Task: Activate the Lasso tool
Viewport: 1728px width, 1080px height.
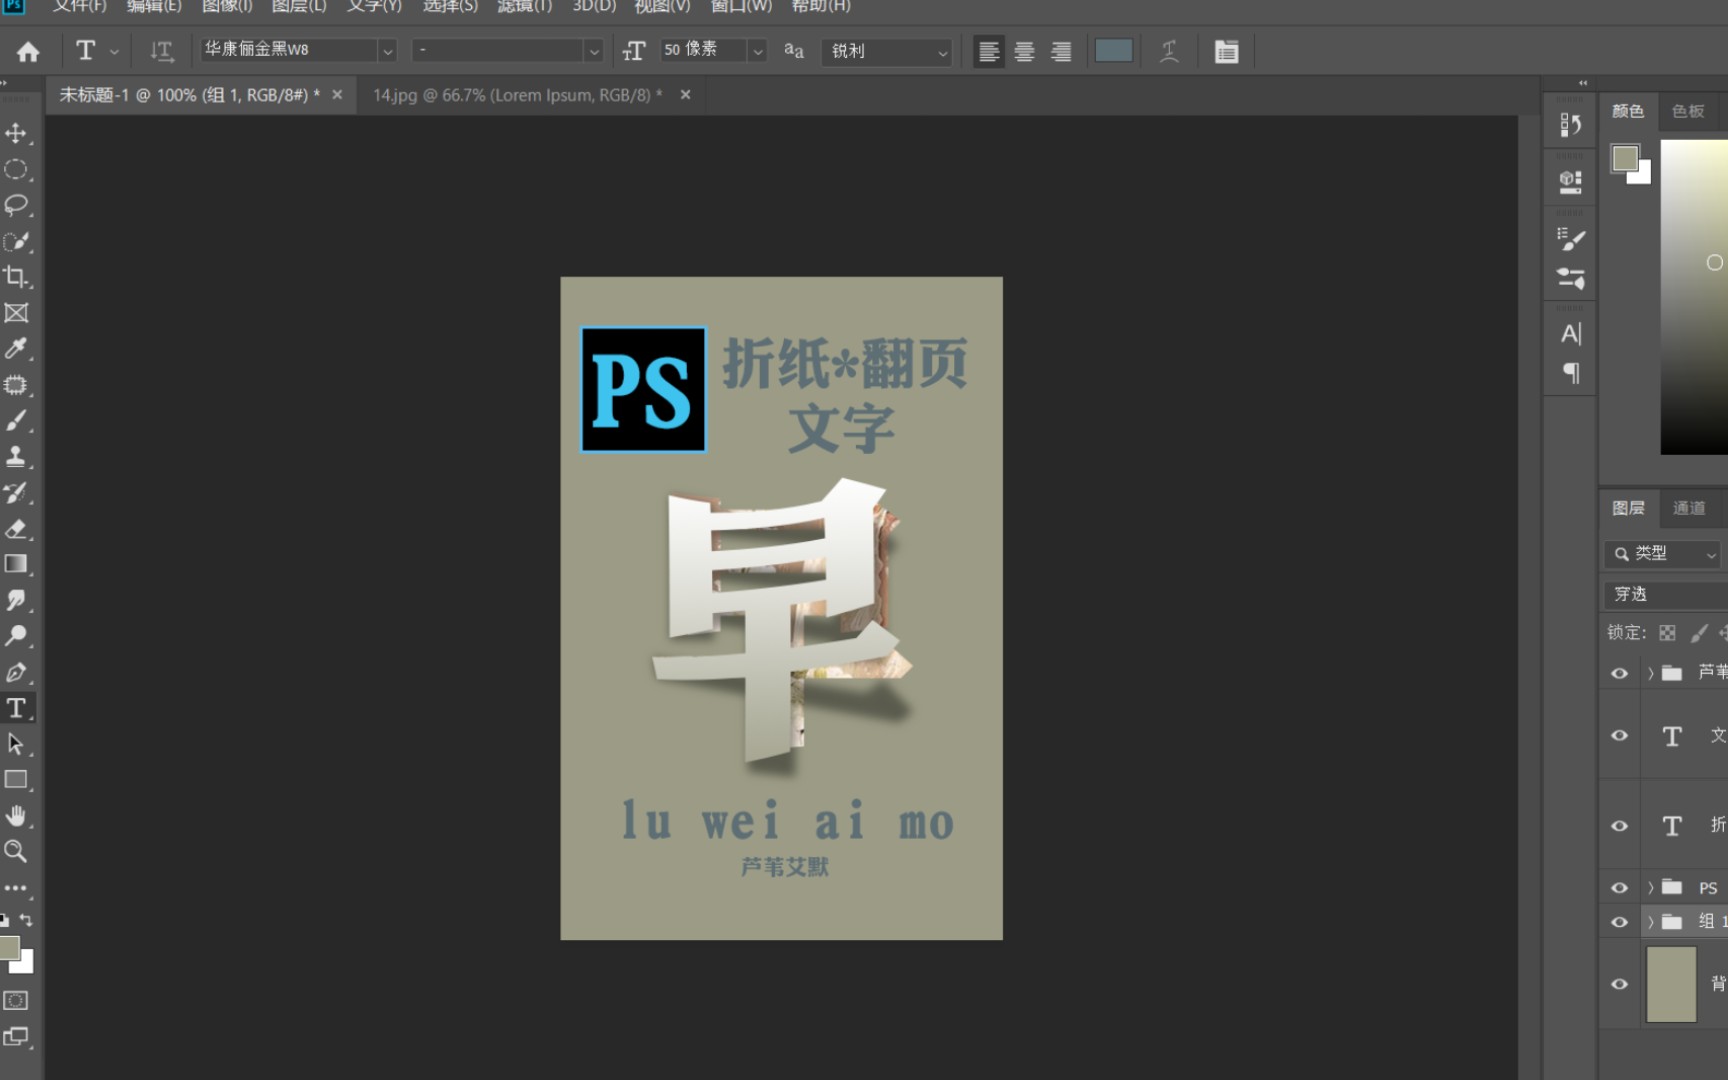Action: [x=16, y=205]
